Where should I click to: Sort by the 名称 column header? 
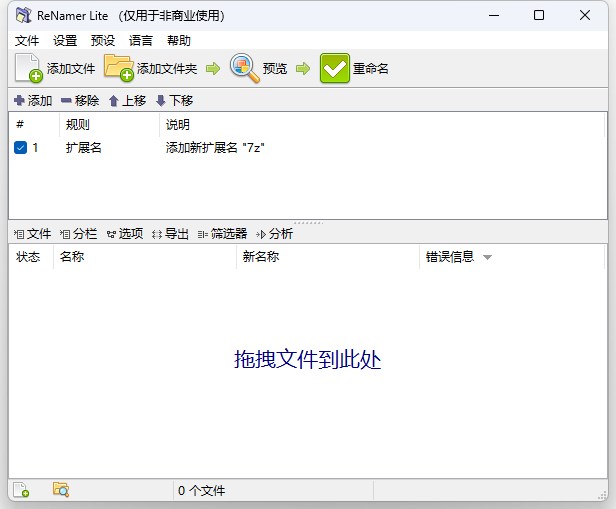[x=145, y=257]
